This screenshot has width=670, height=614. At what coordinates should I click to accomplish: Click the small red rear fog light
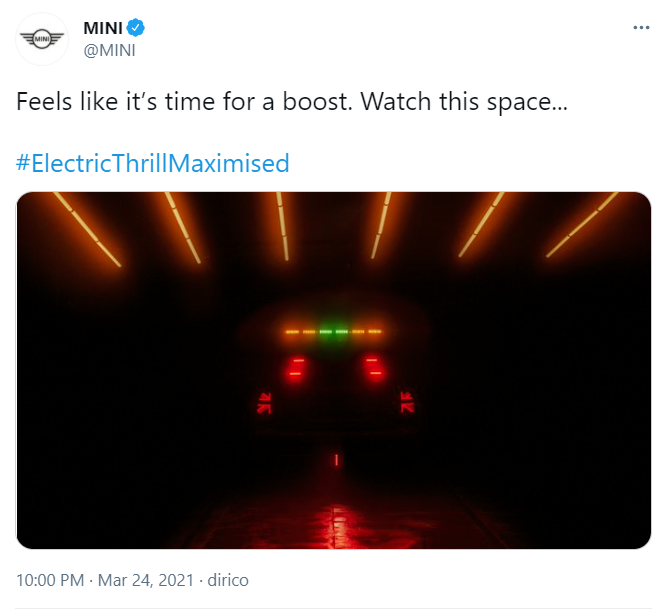coord(337,460)
